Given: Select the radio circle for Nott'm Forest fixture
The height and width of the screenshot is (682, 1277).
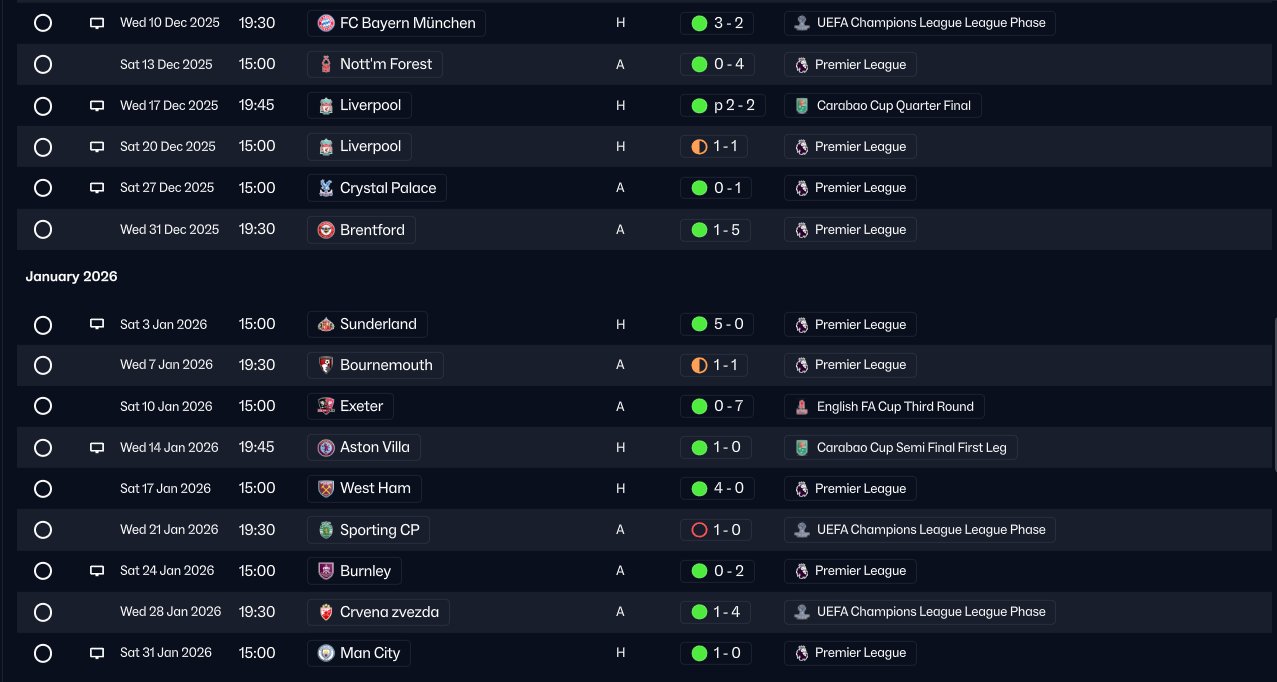Looking at the screenshot, I should 43,64.
